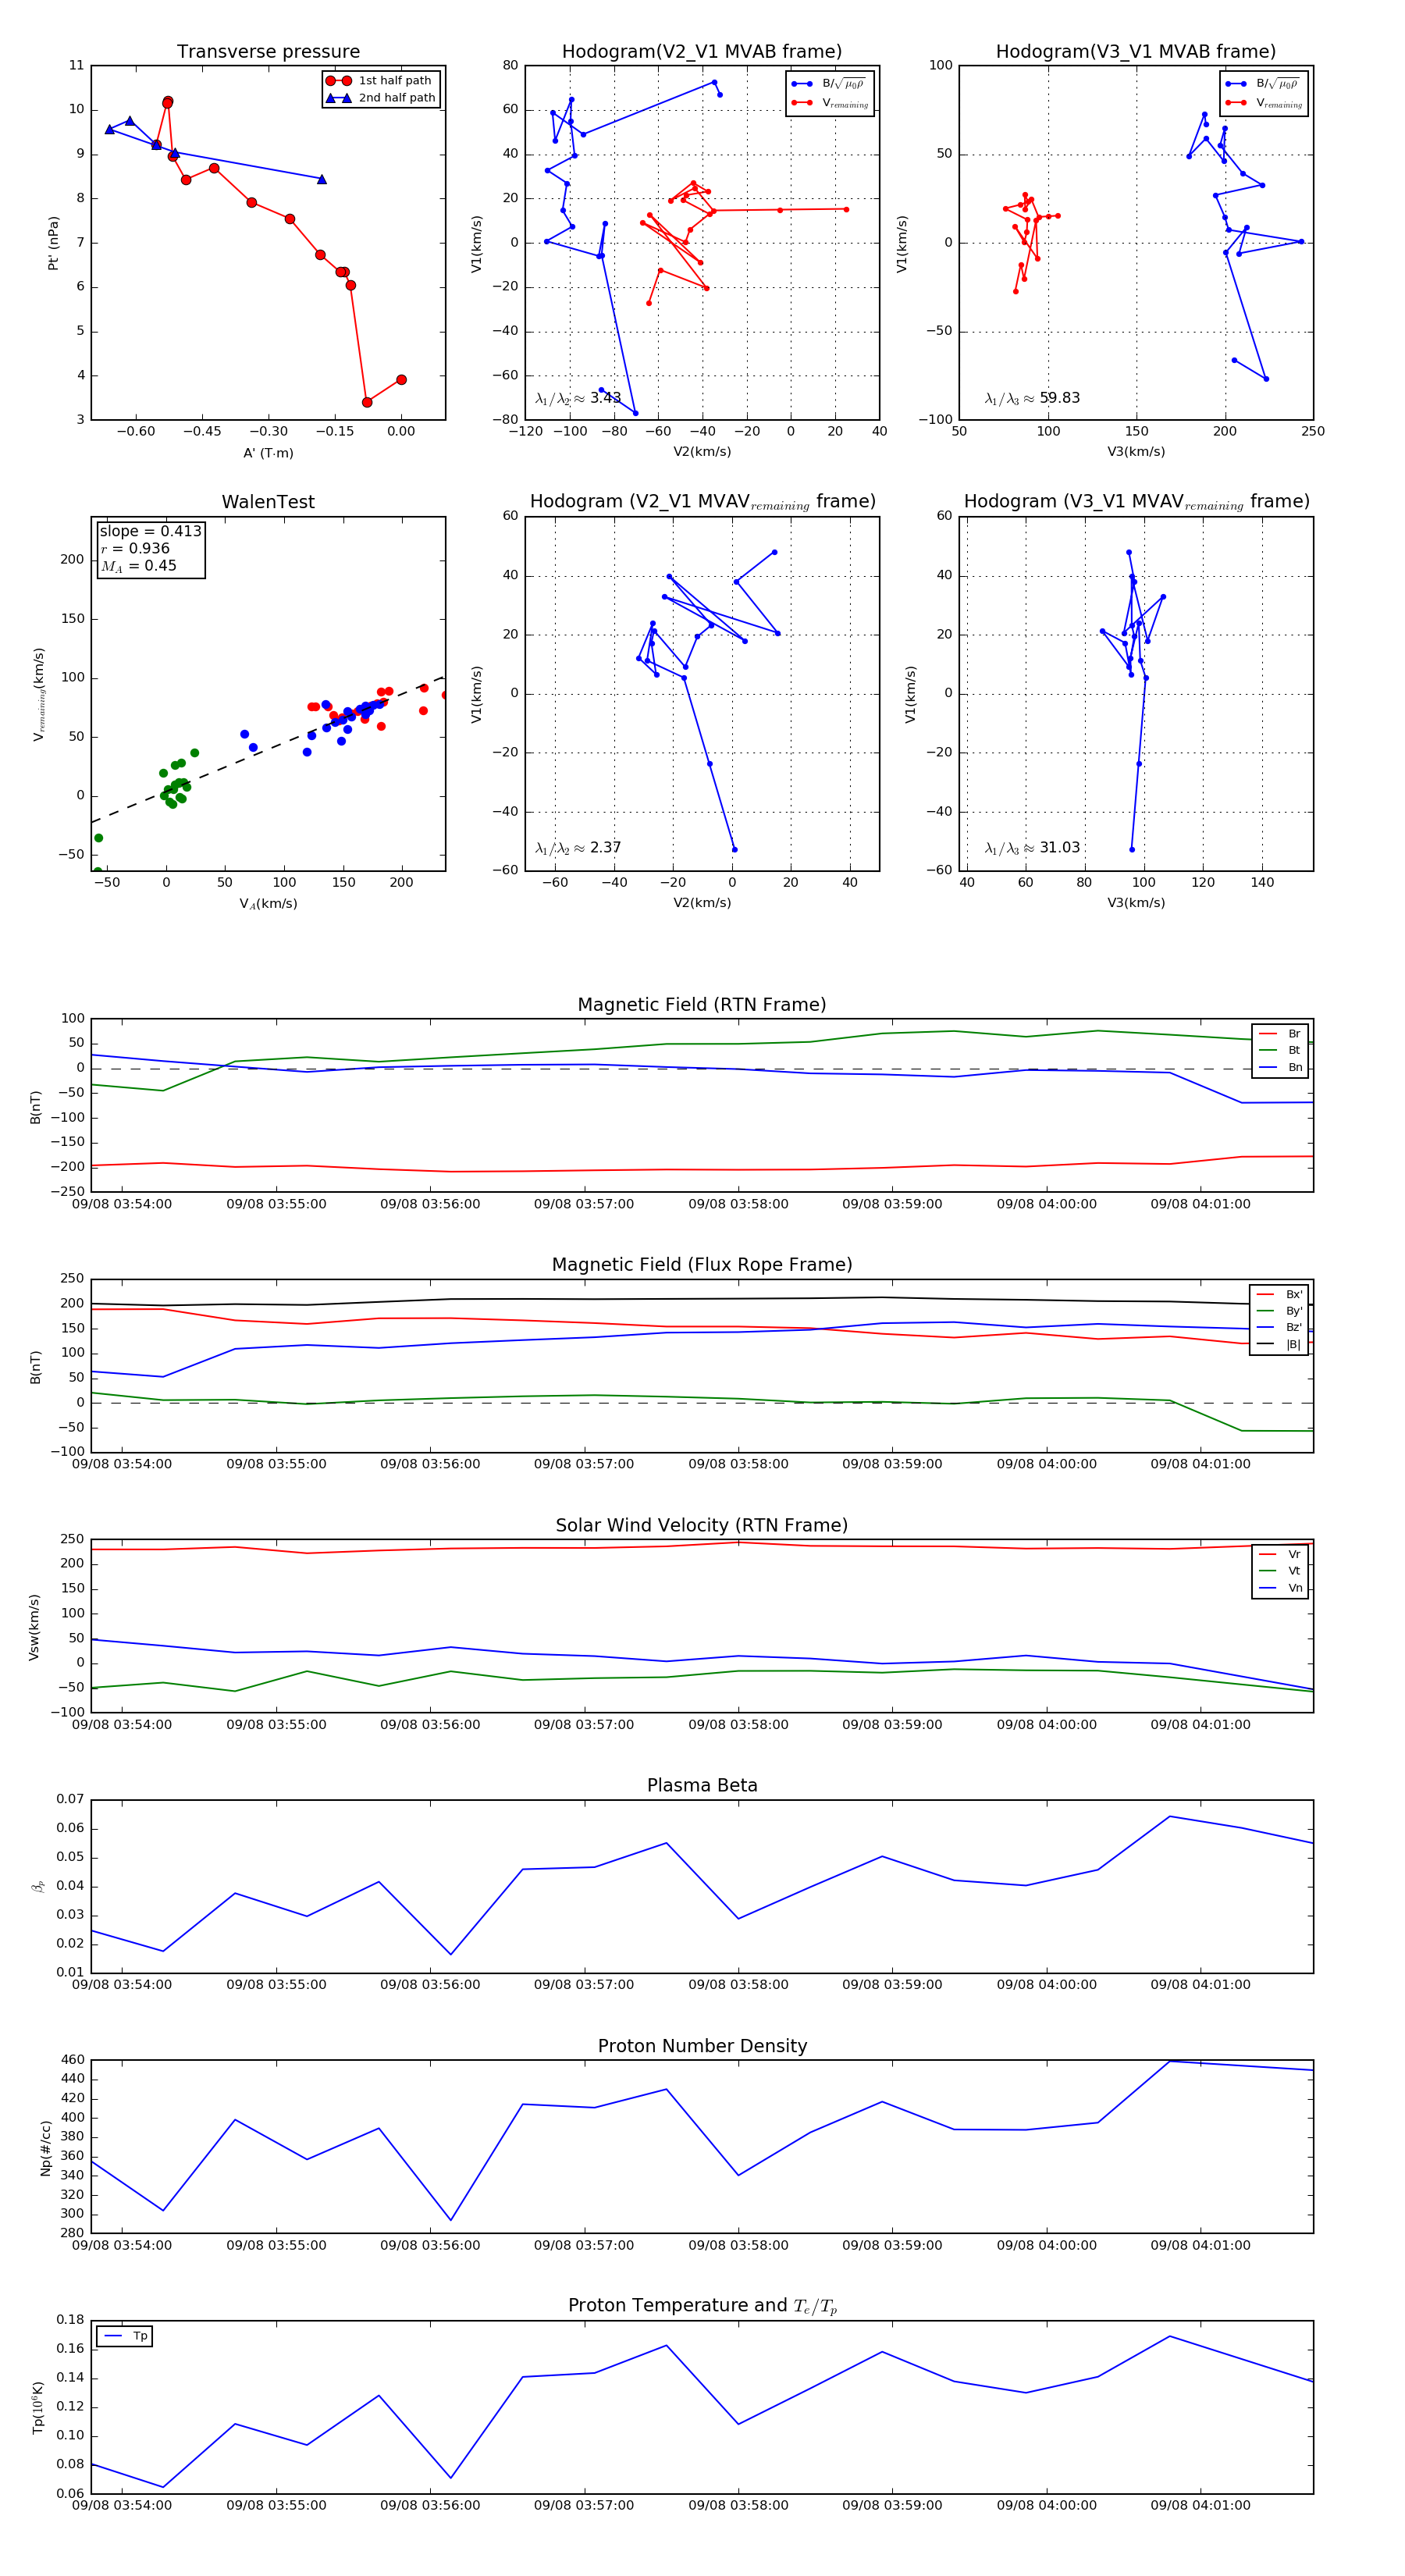Screen dimensions: 1405x2576
Task: Select the "Hodogram(V2_V1 MVAB frame)" title
Action: [702, 52]
